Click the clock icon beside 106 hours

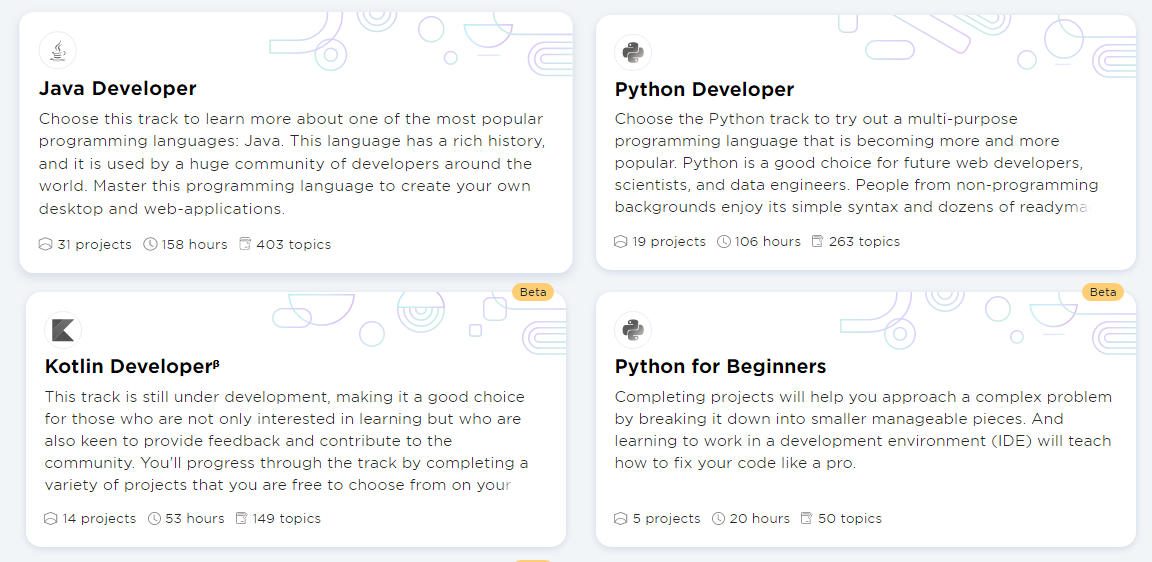tap(724, 242)
